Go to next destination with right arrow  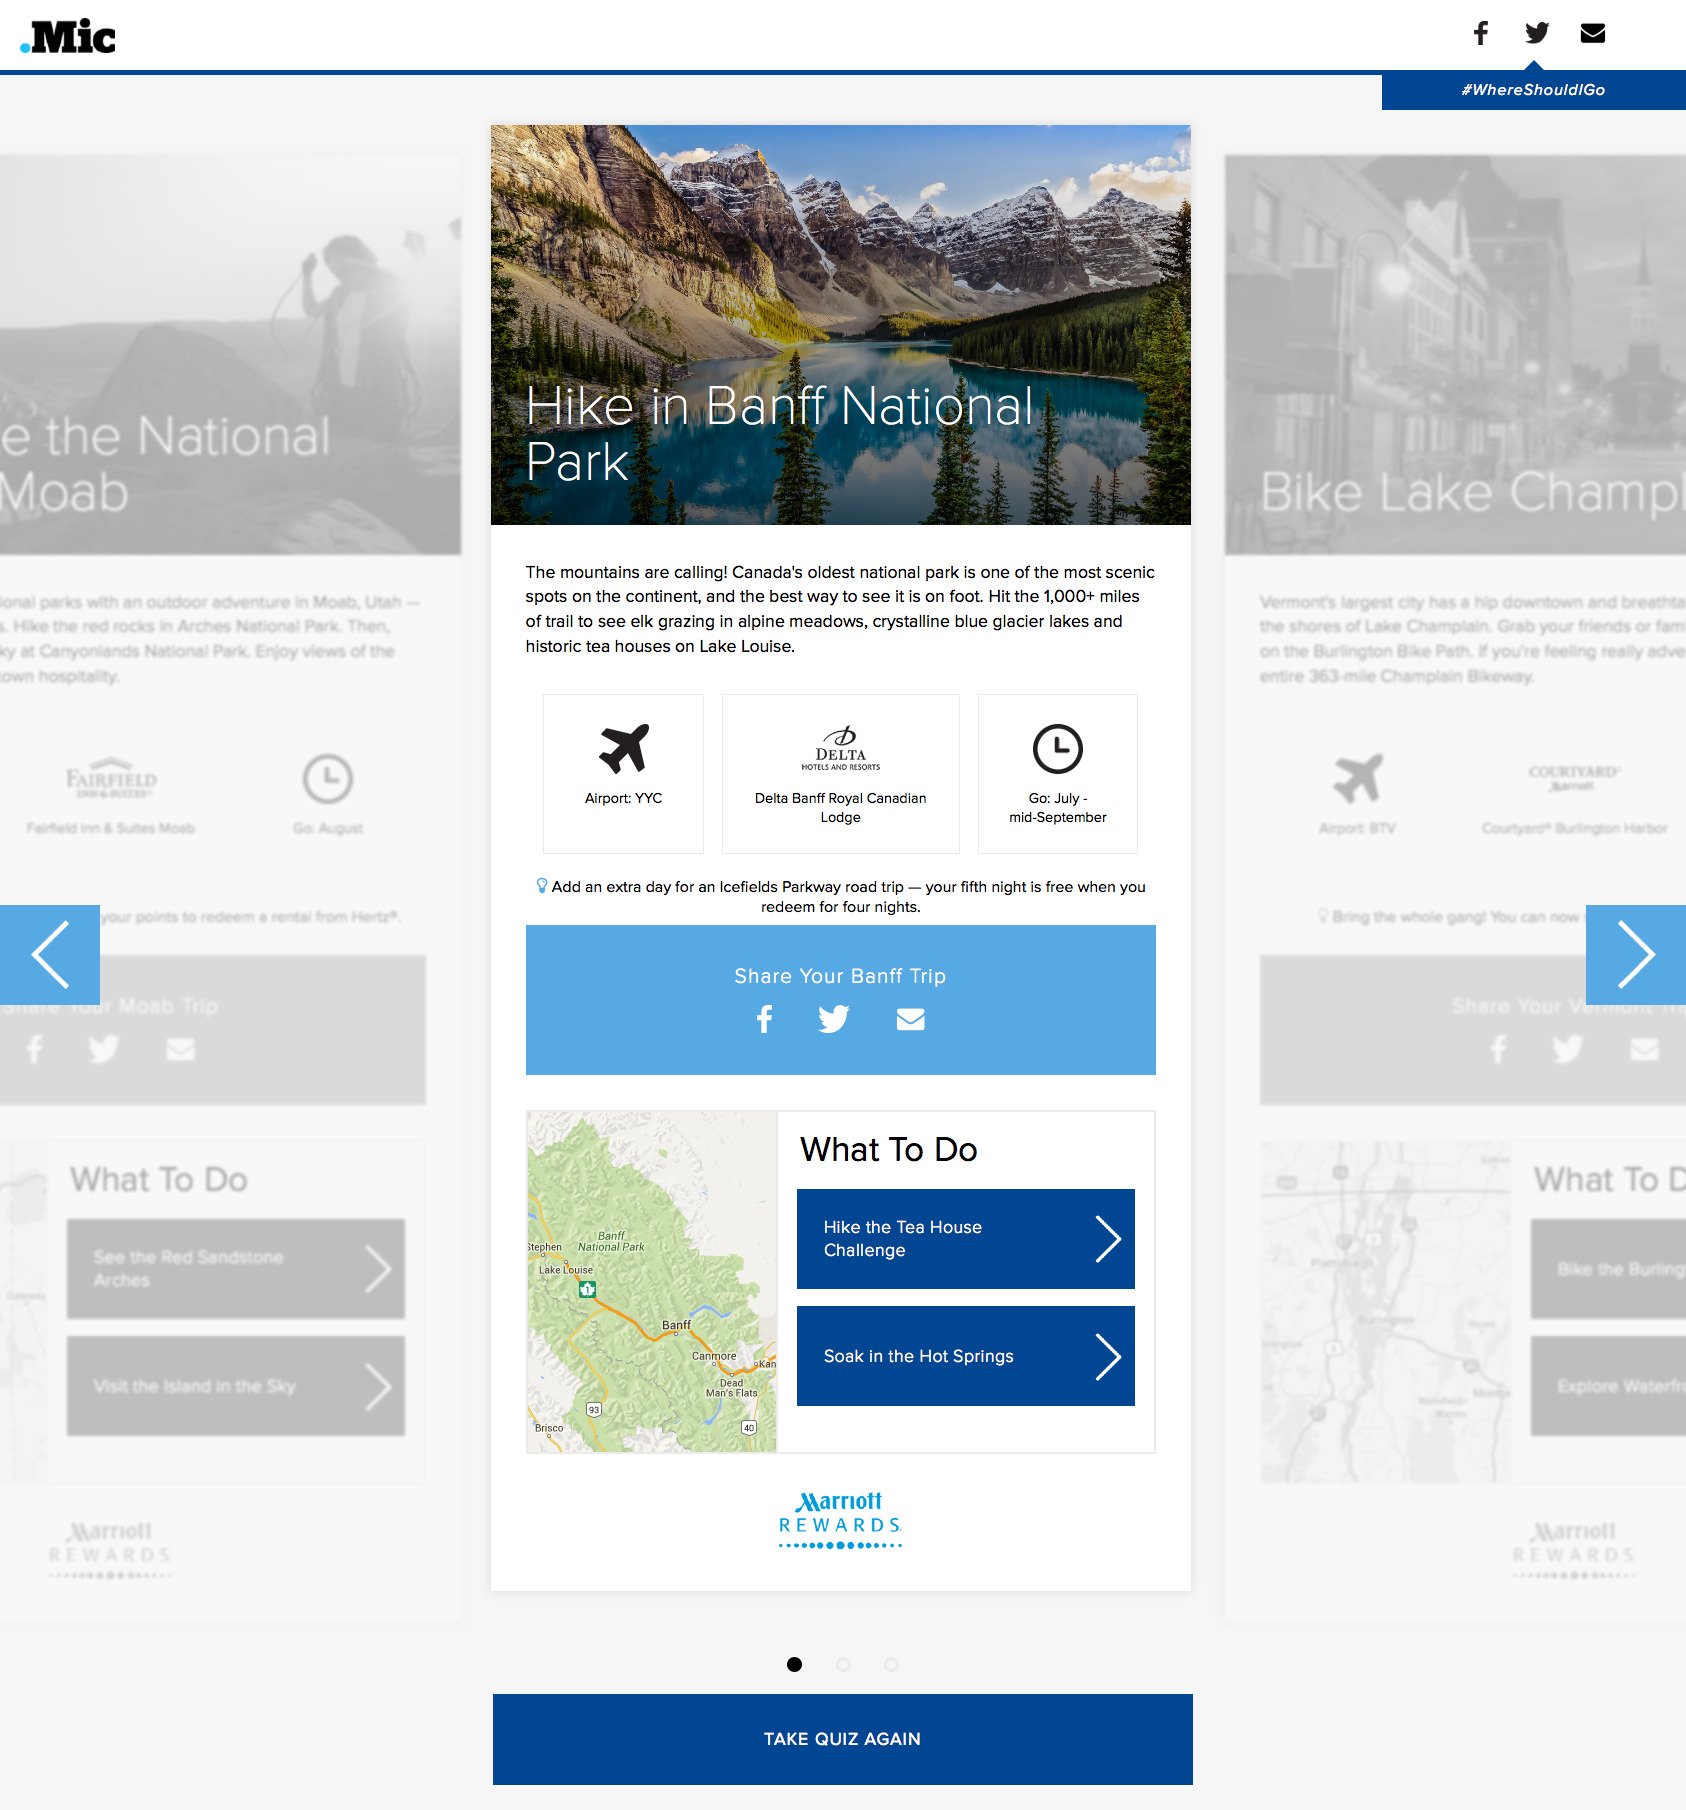(1635, 955)
